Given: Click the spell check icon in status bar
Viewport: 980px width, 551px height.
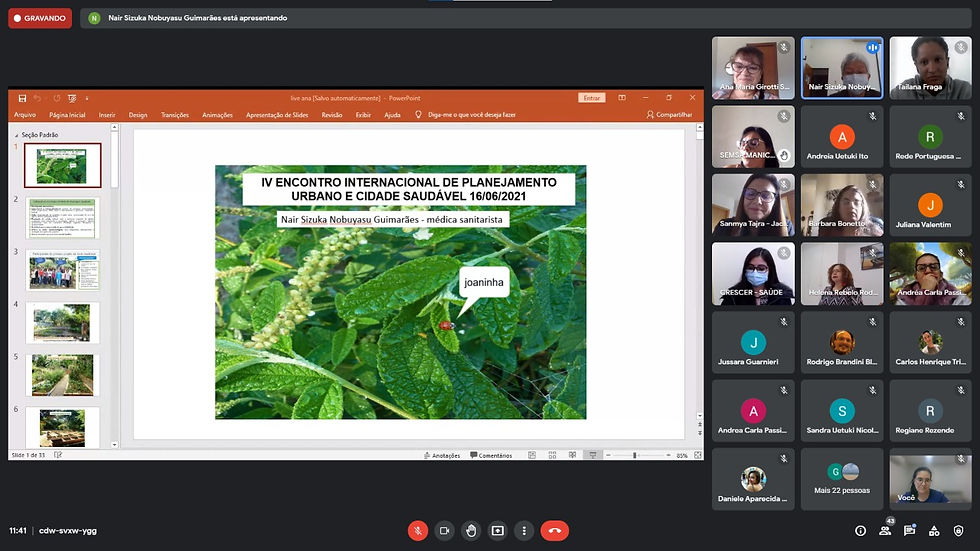Looking at the screenshot, I should point(58,455).
